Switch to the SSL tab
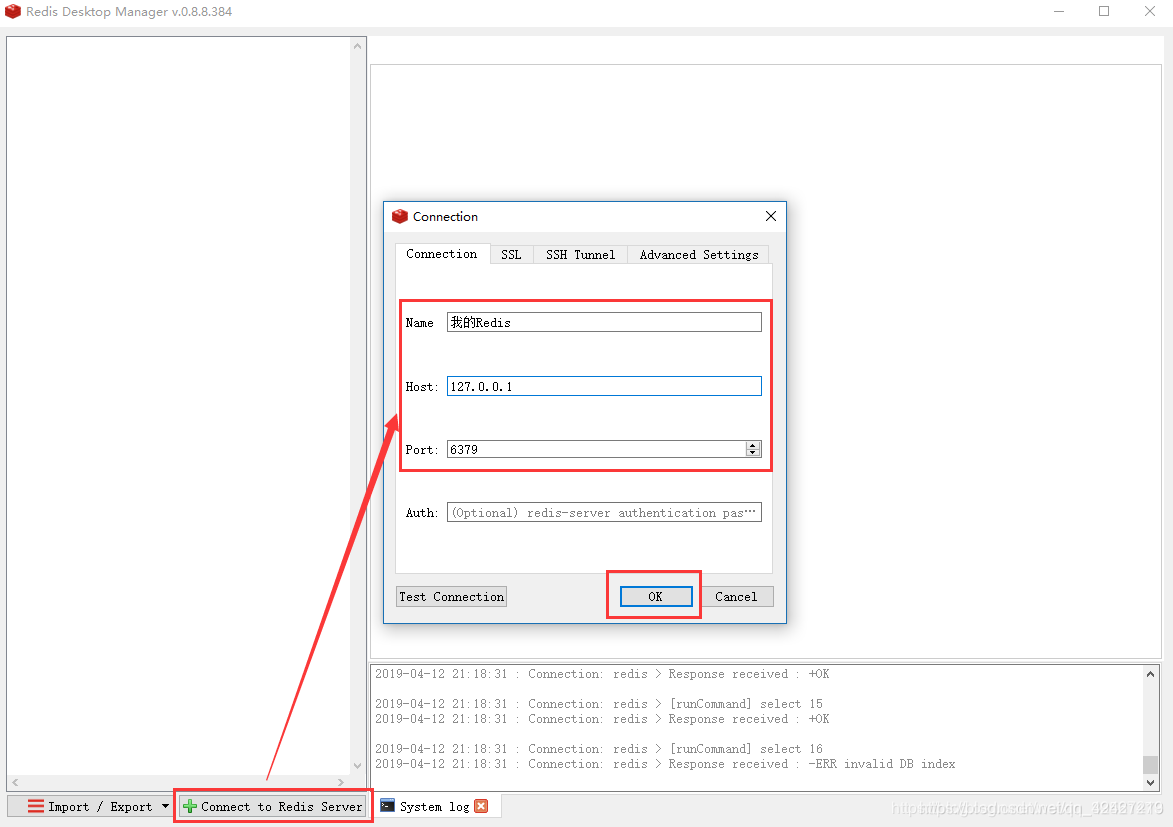This screenshot has height=827, width=1173. pos(512,254)
